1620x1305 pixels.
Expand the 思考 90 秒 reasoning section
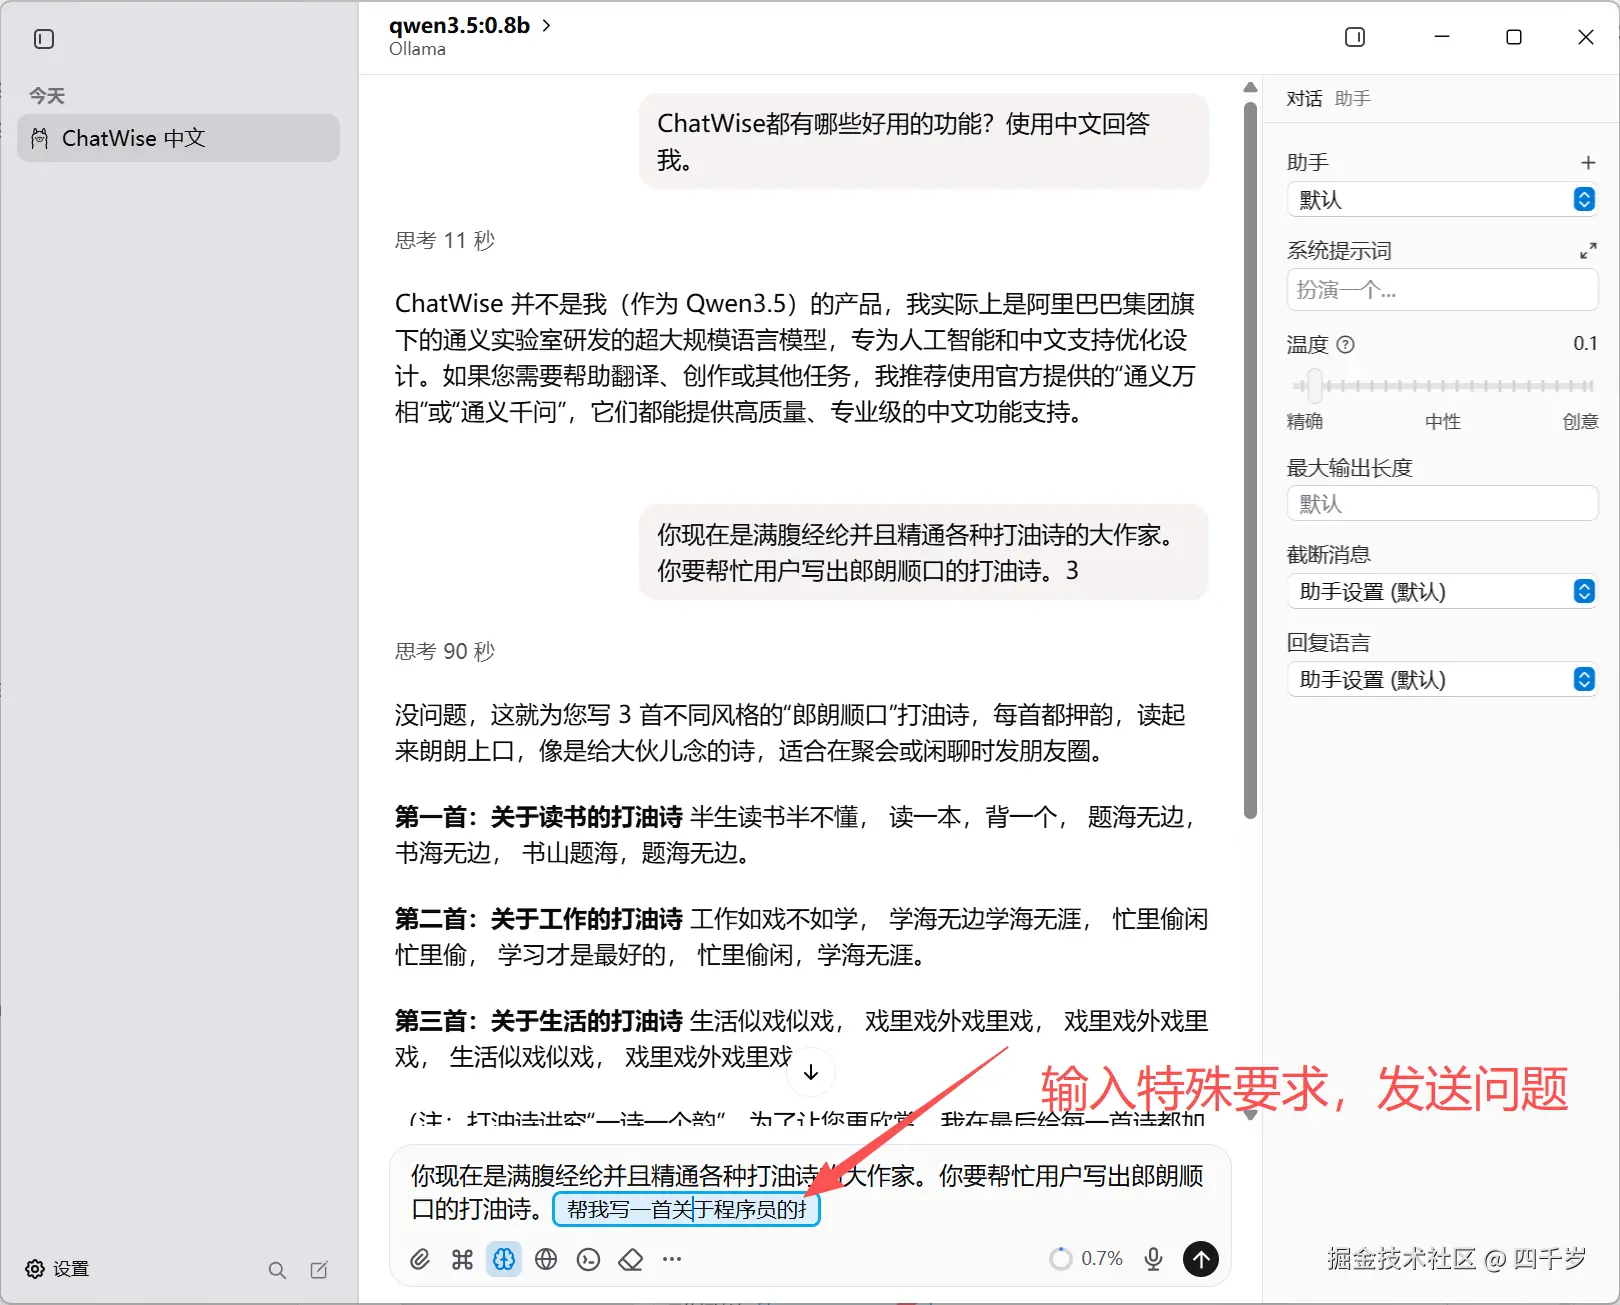tap(444, 651)
